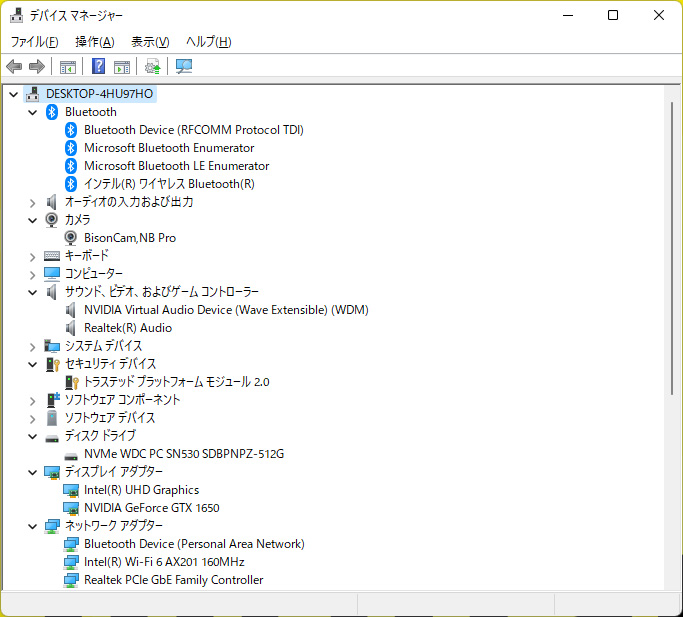
Task: Expand the コンピューター category
Action: [x=33, y=275]
